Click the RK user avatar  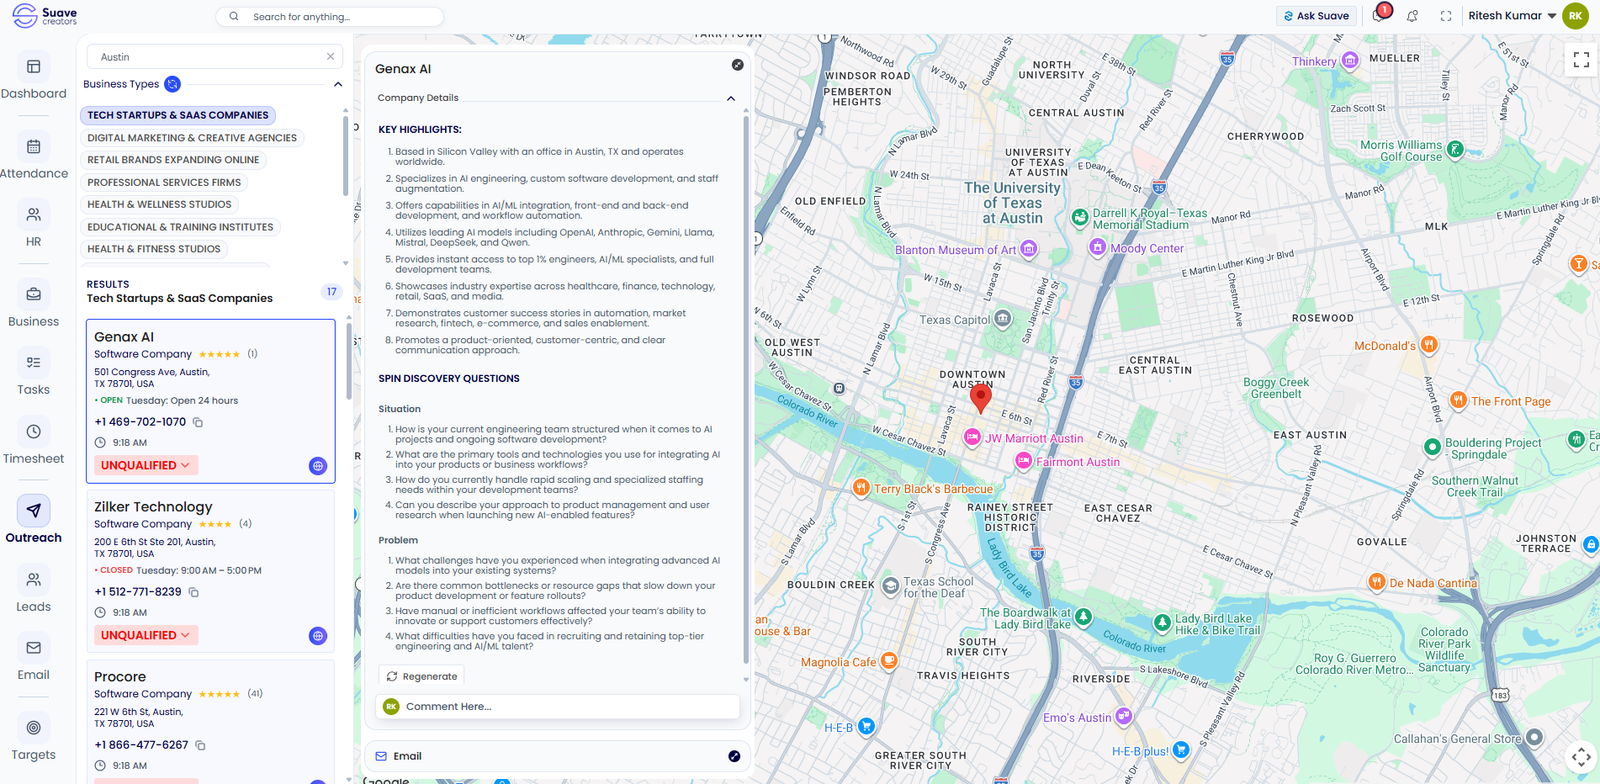(1575, 16)
